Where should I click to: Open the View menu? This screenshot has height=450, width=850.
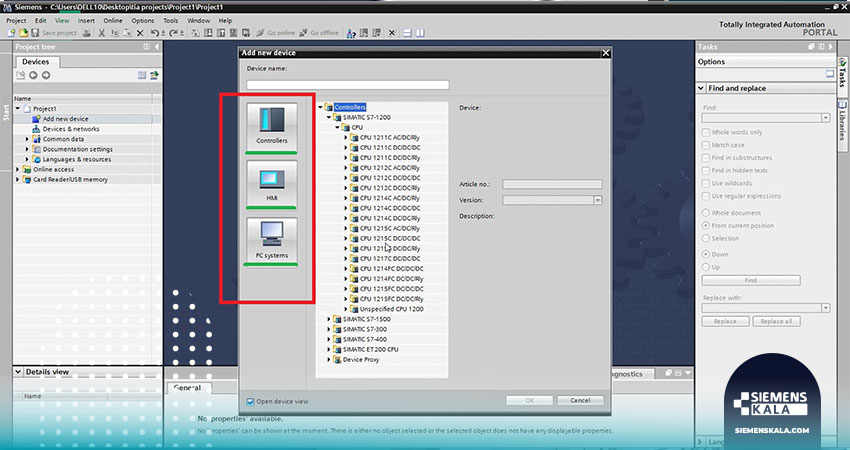point(62,21)
